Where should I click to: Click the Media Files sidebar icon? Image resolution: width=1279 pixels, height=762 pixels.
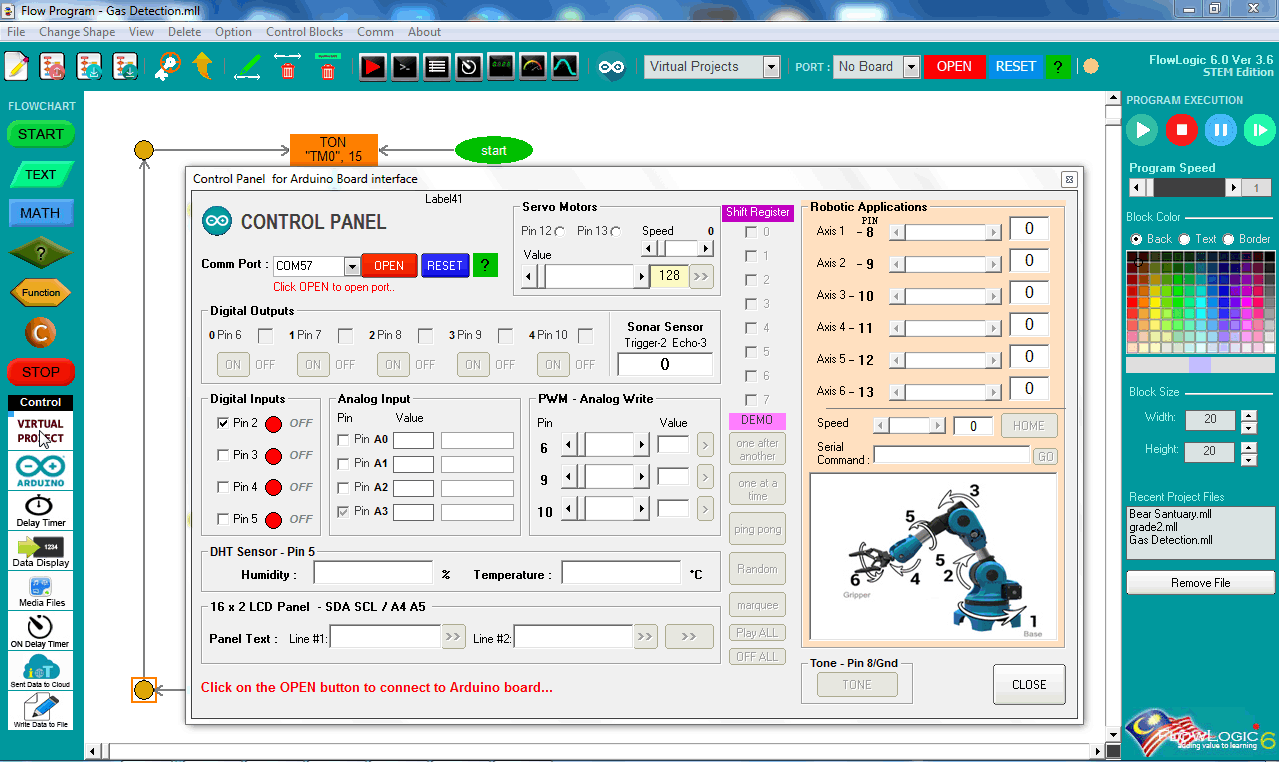pyautogui.click(x=39, y=590)
